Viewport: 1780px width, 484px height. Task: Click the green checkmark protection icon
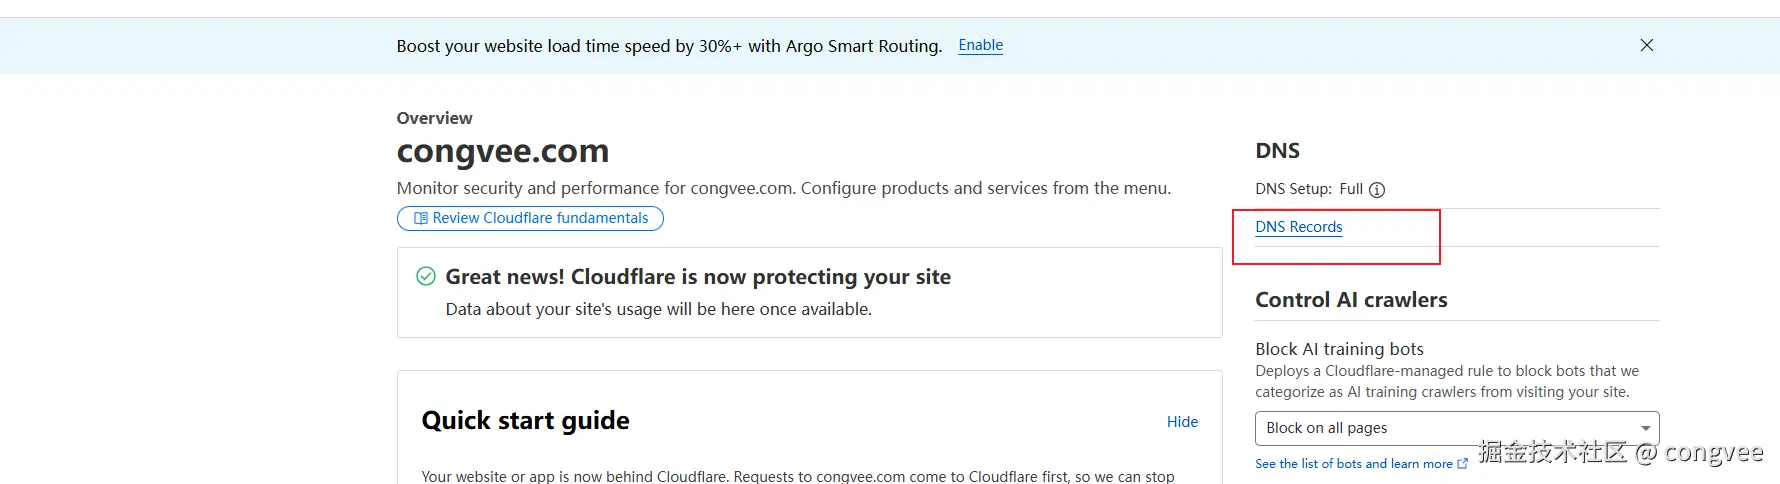point(426,276)
